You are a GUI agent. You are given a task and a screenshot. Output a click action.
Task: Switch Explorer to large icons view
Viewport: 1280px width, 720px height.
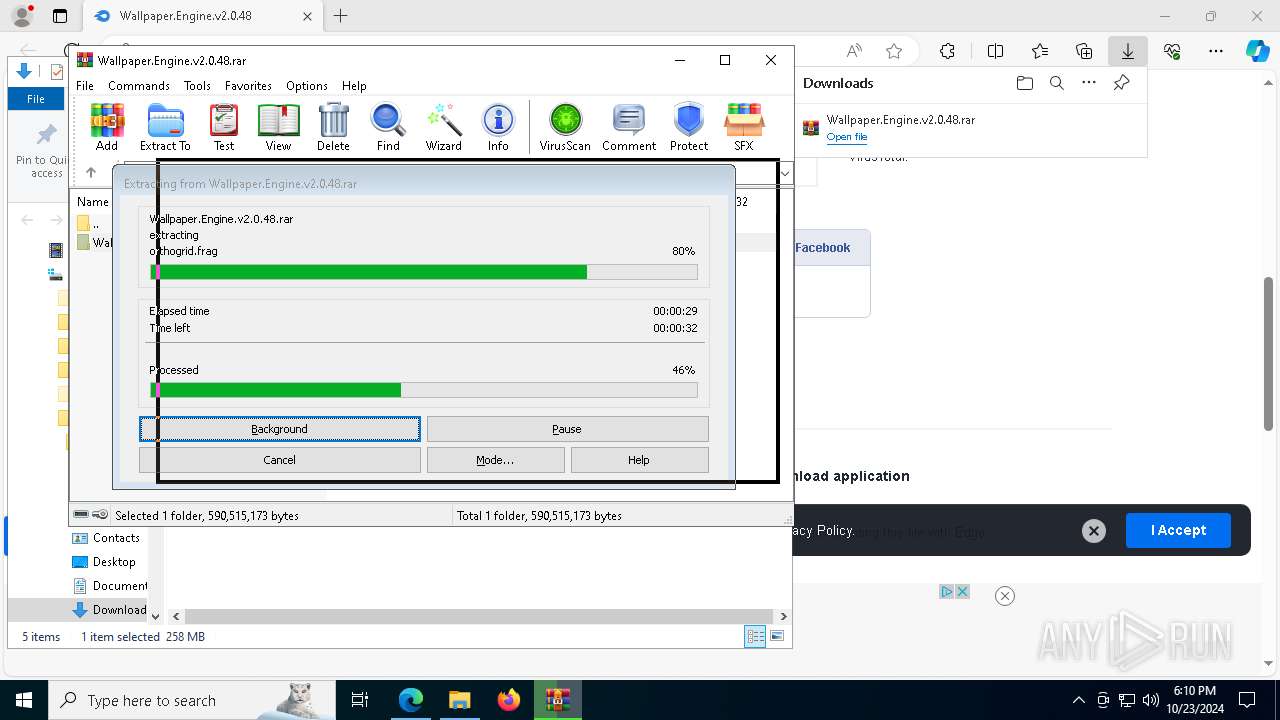(x=777, y=636)
